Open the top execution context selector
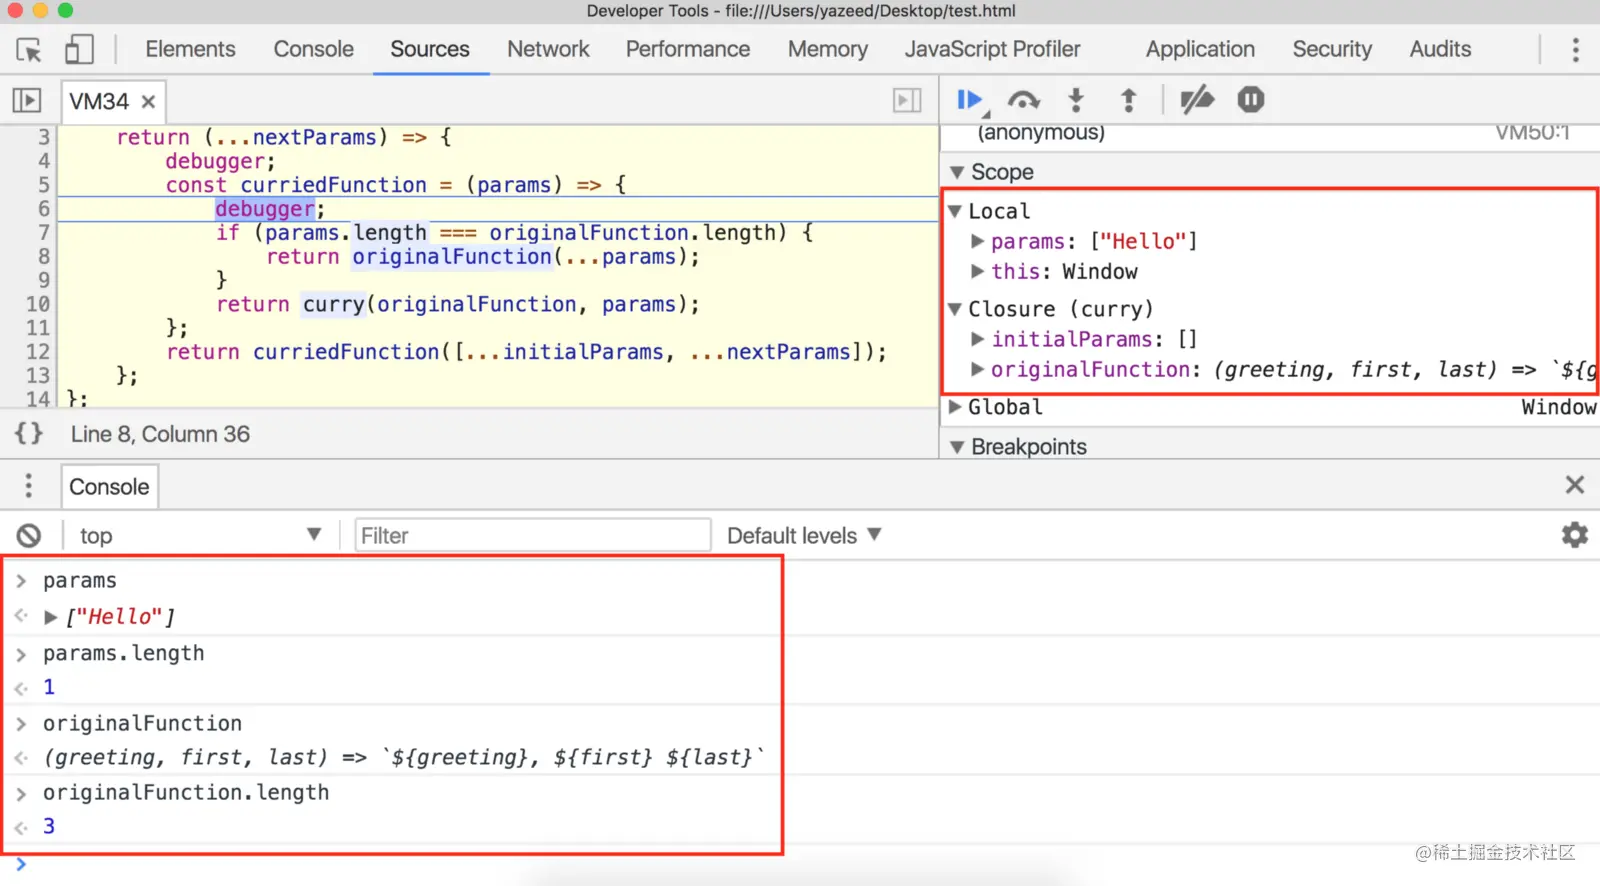 point(200,536)
